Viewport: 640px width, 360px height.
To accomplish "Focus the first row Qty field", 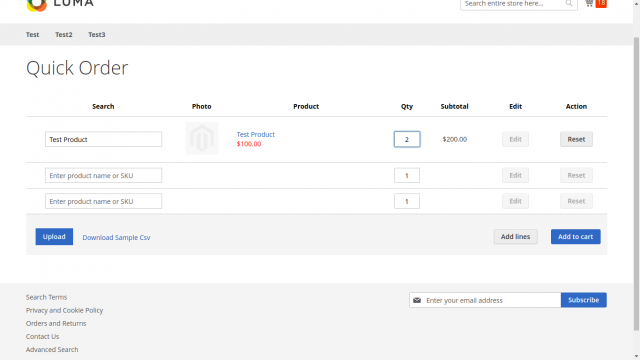I will pyautogui.click(x=407, y=139).
